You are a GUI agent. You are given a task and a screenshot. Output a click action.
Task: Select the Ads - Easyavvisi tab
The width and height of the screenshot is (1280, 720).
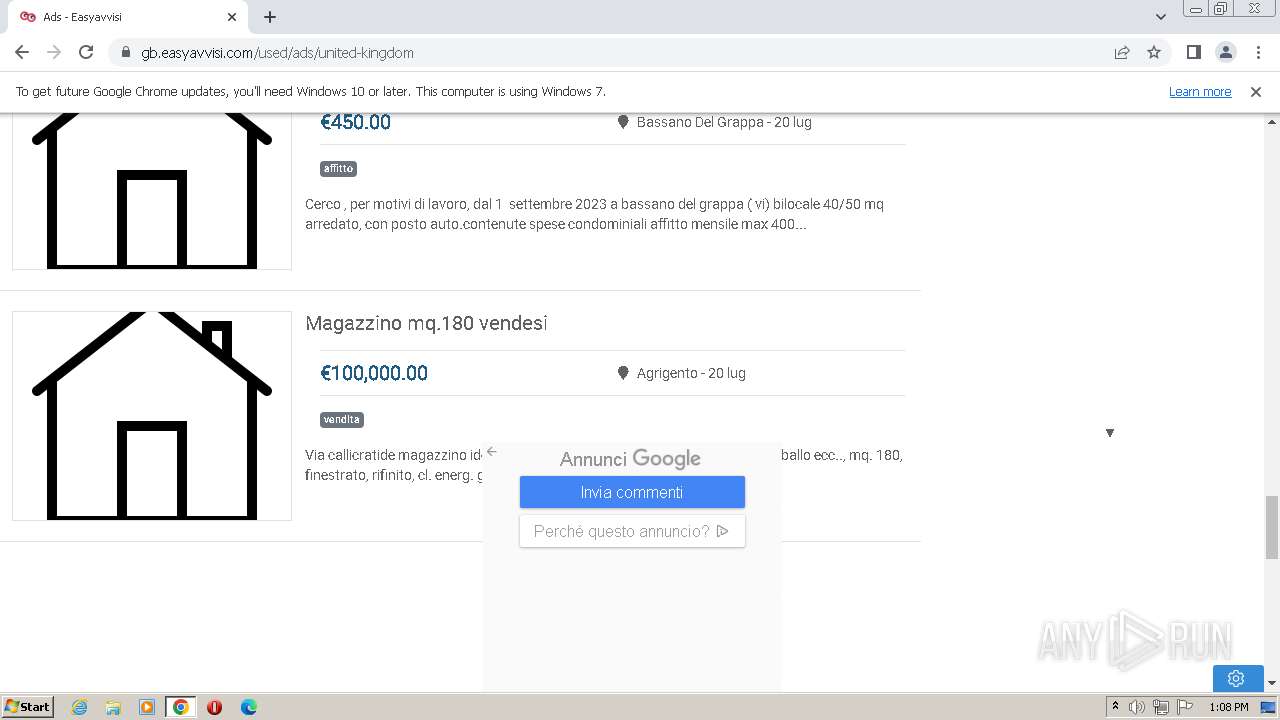coord(127,17)
